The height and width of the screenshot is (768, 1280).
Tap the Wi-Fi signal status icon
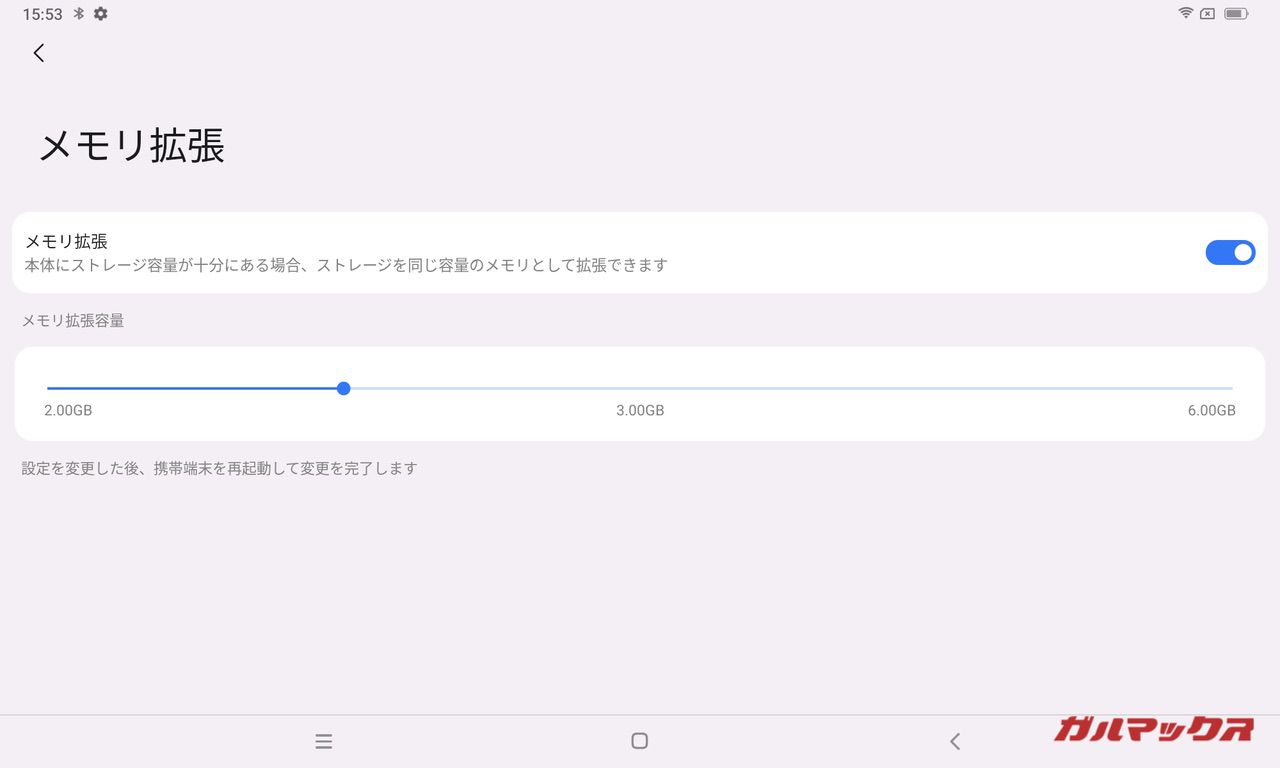click(1186, 14)
